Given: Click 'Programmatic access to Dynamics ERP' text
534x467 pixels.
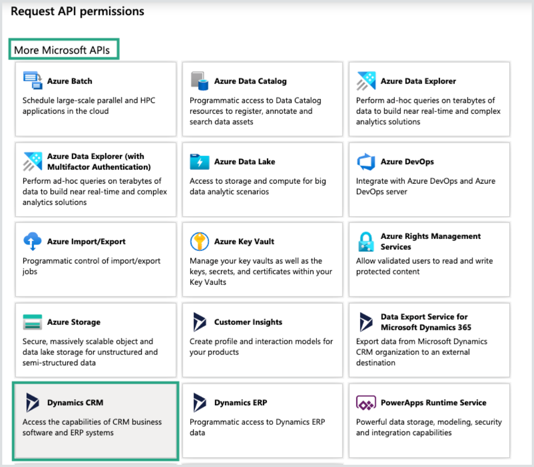Looking at the screenshot, I should click(x=257, y=427).
